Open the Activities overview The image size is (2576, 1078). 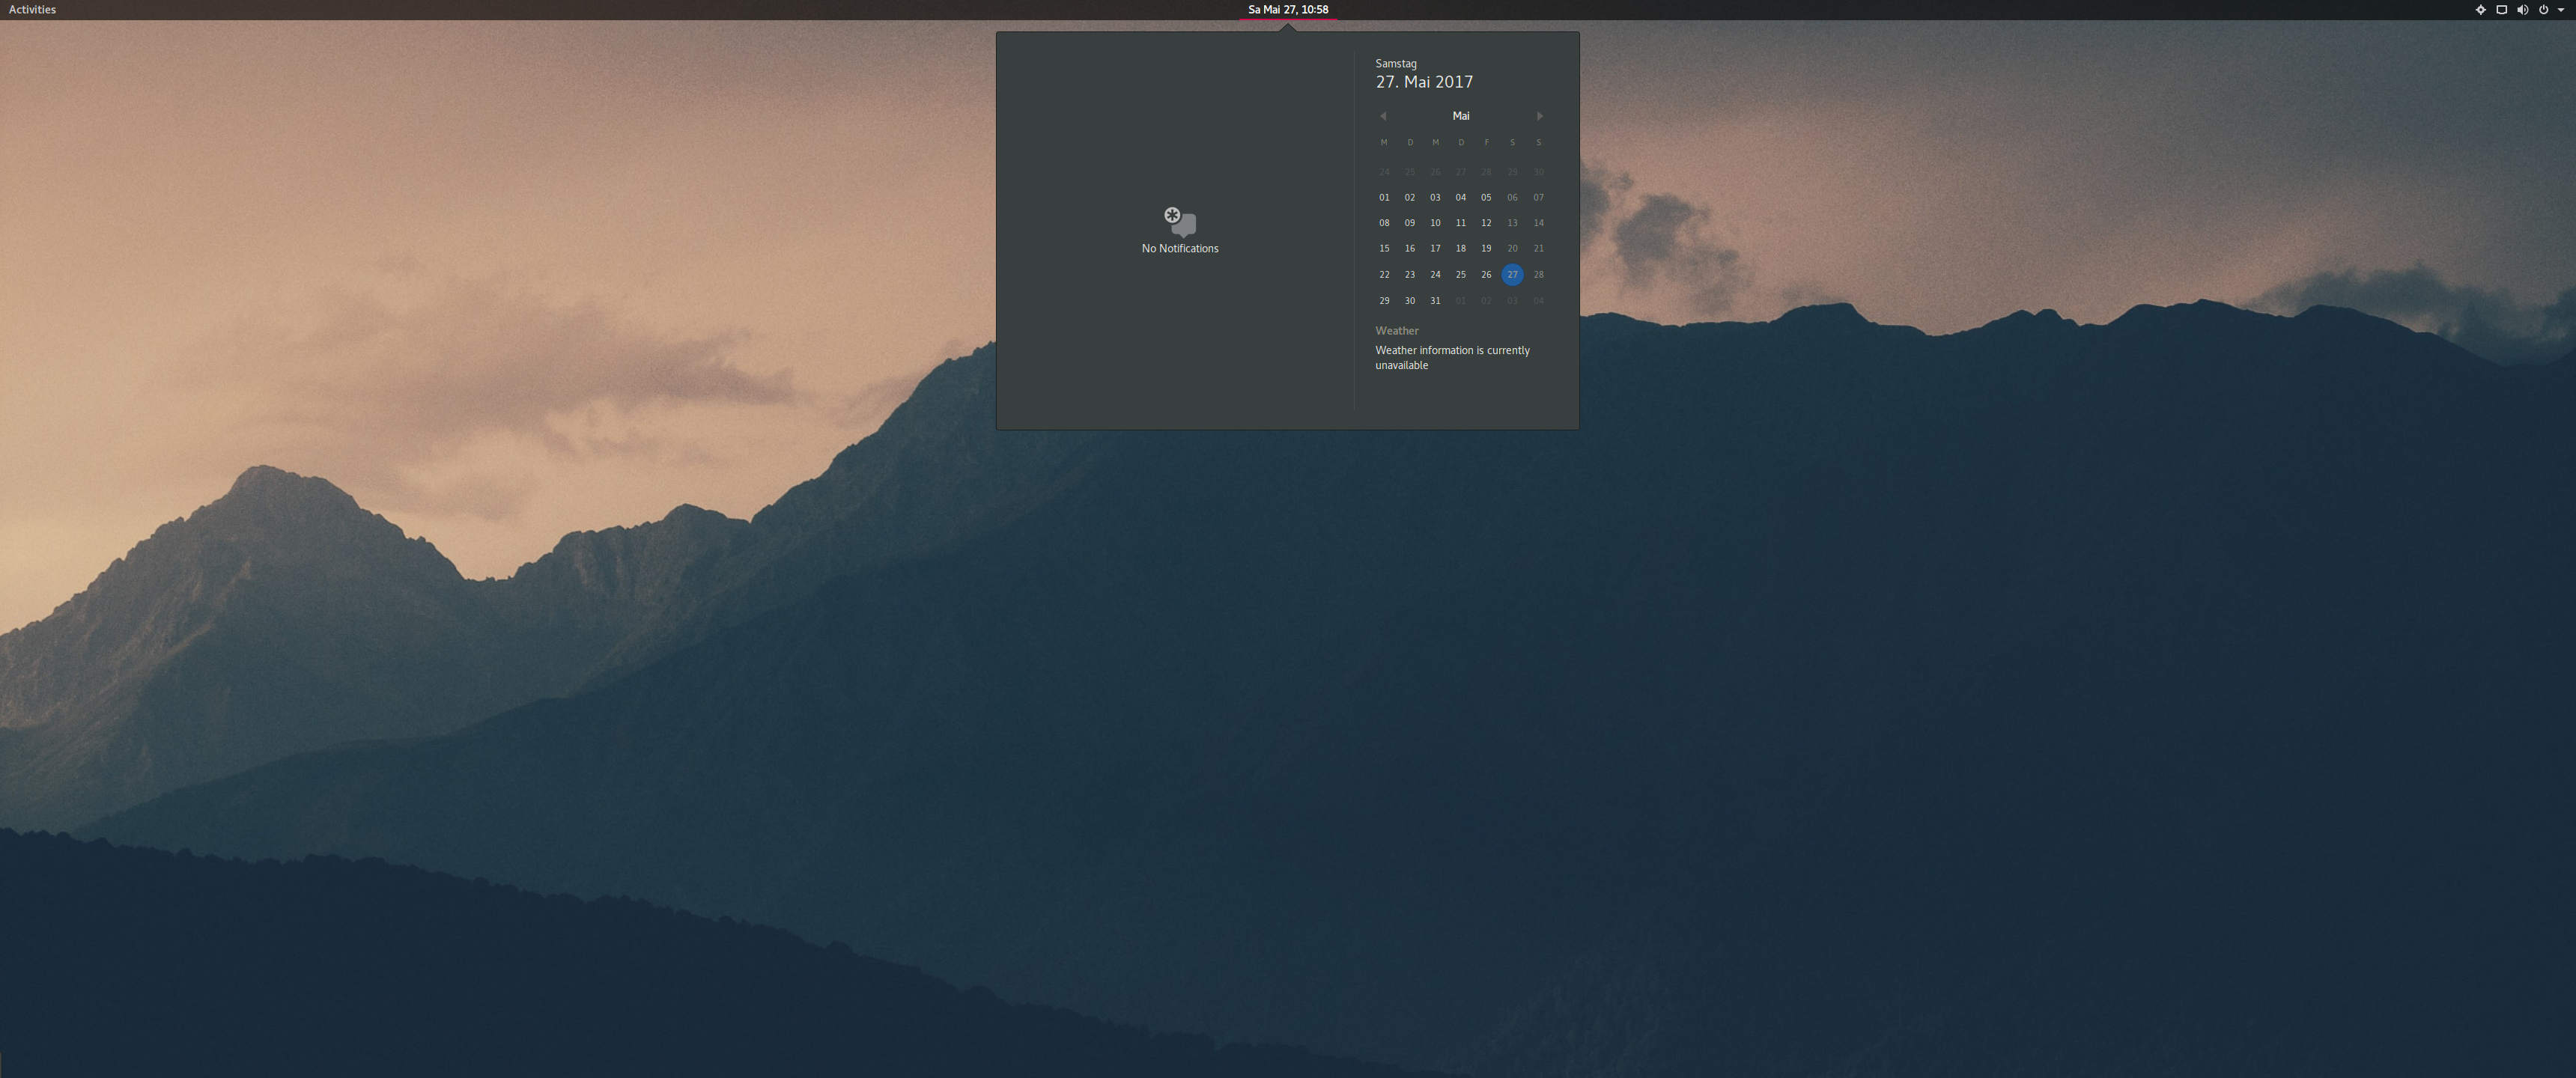coord(32,10)
